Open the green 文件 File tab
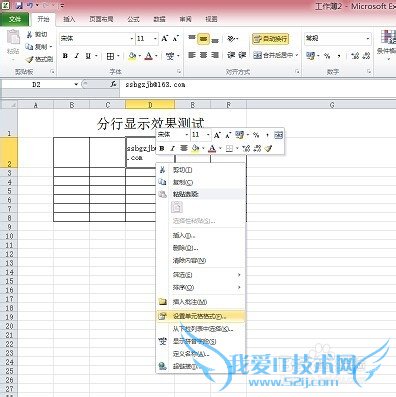Screen dimensions: 396x397 point(15,19)
